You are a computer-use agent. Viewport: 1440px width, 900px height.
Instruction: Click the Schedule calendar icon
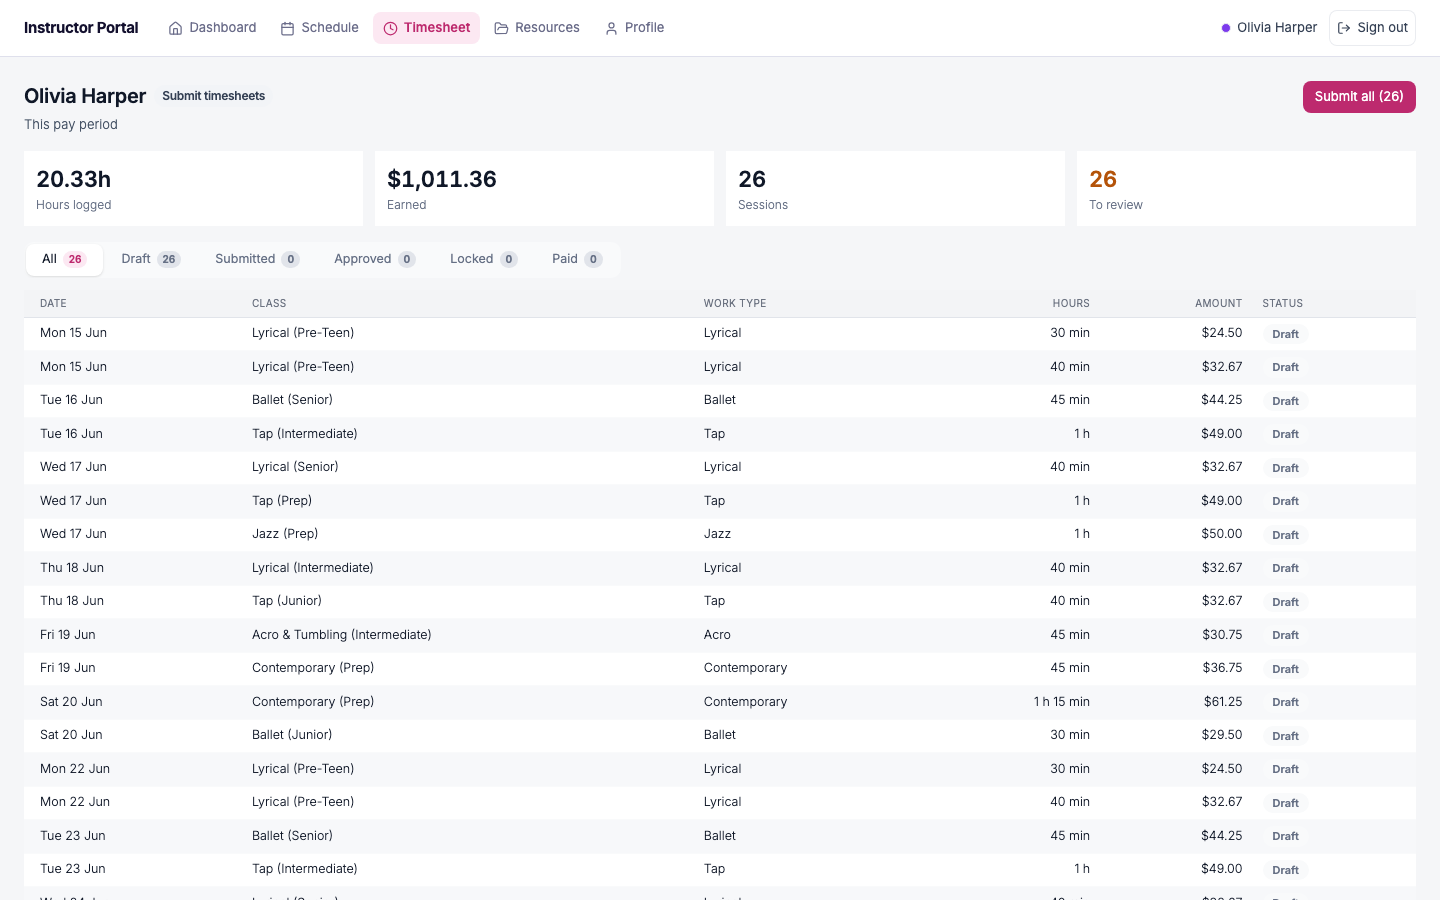click(x=287, y=28)
